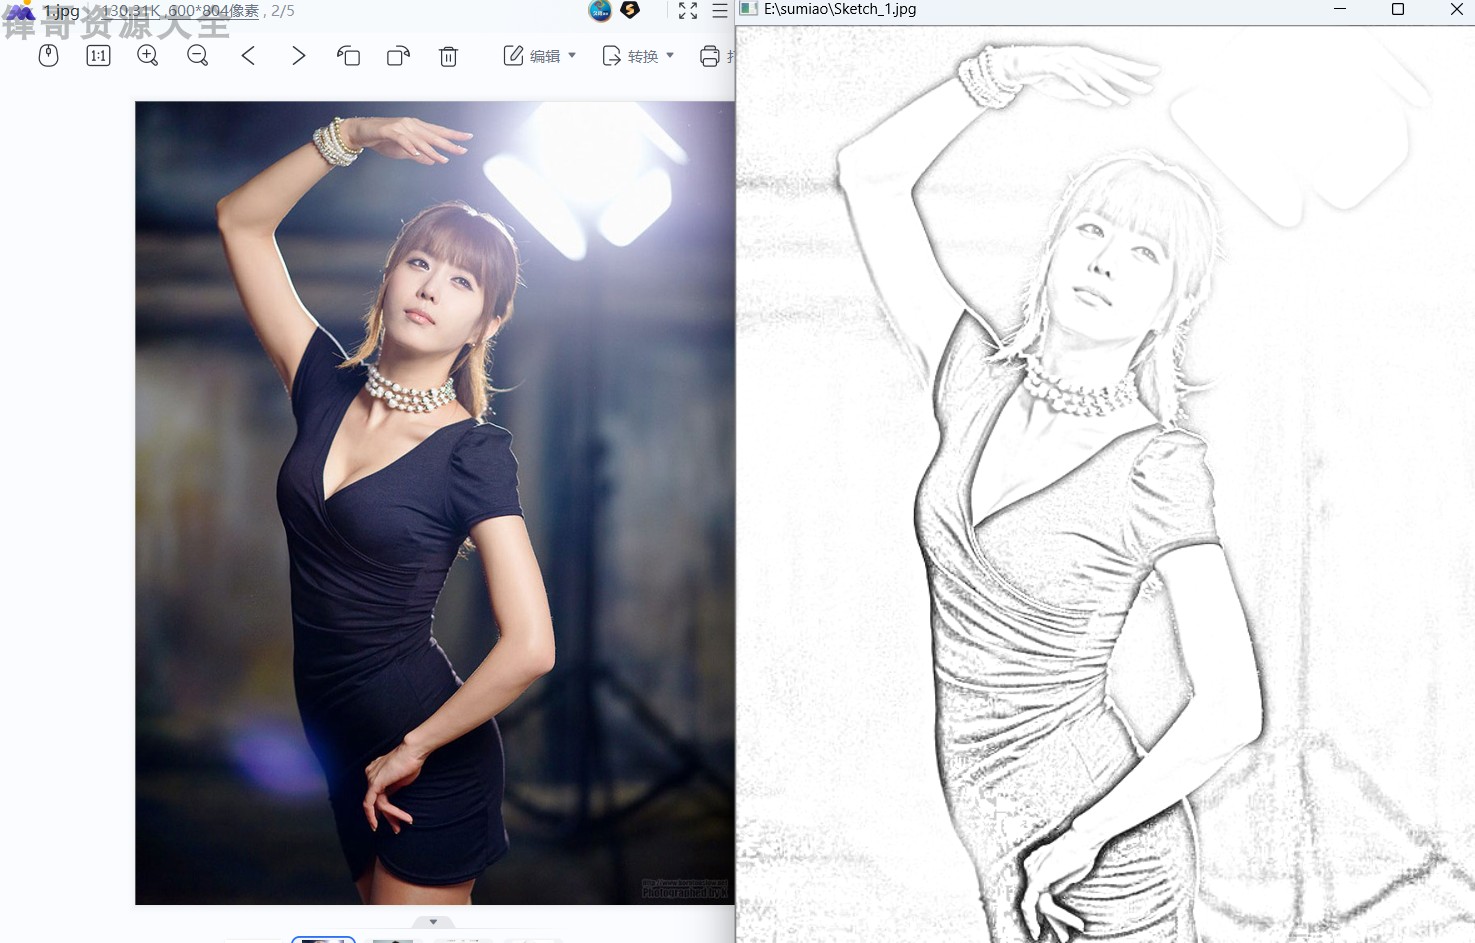The image size is (1475, 943).
Task: Open the hamburger menu of image viewer
Action: 720,11
